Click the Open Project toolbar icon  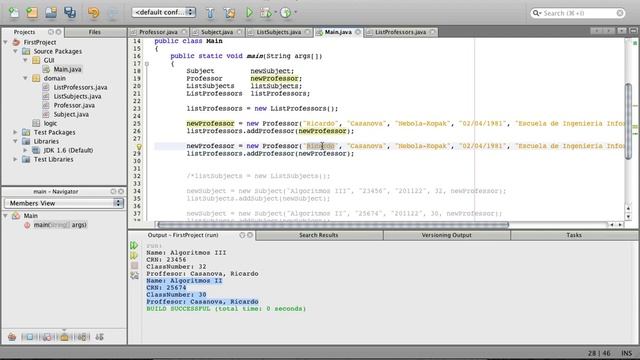(x=51, y=13)
